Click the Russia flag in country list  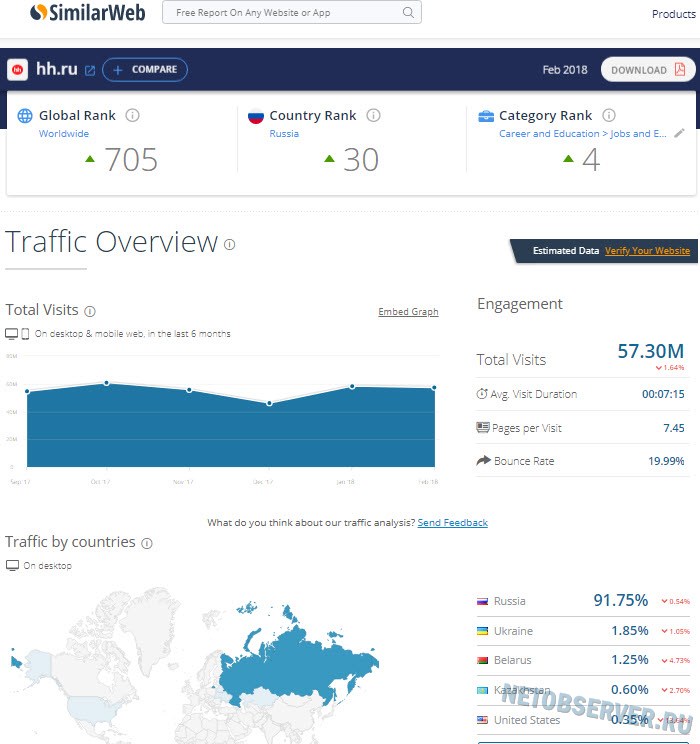click(482, 602)
